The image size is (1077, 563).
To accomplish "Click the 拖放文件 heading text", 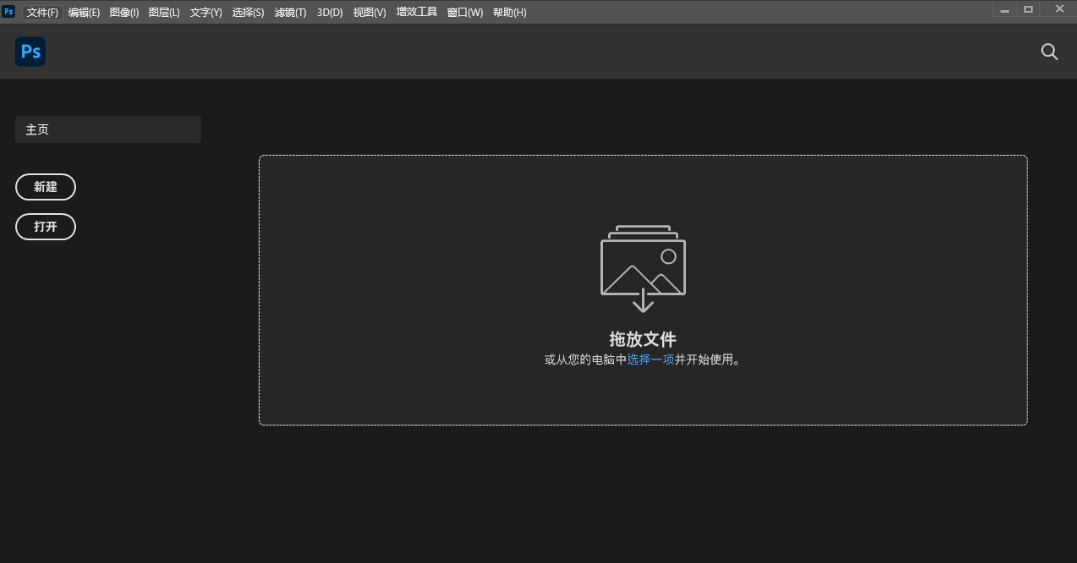I will pos(643,339).
